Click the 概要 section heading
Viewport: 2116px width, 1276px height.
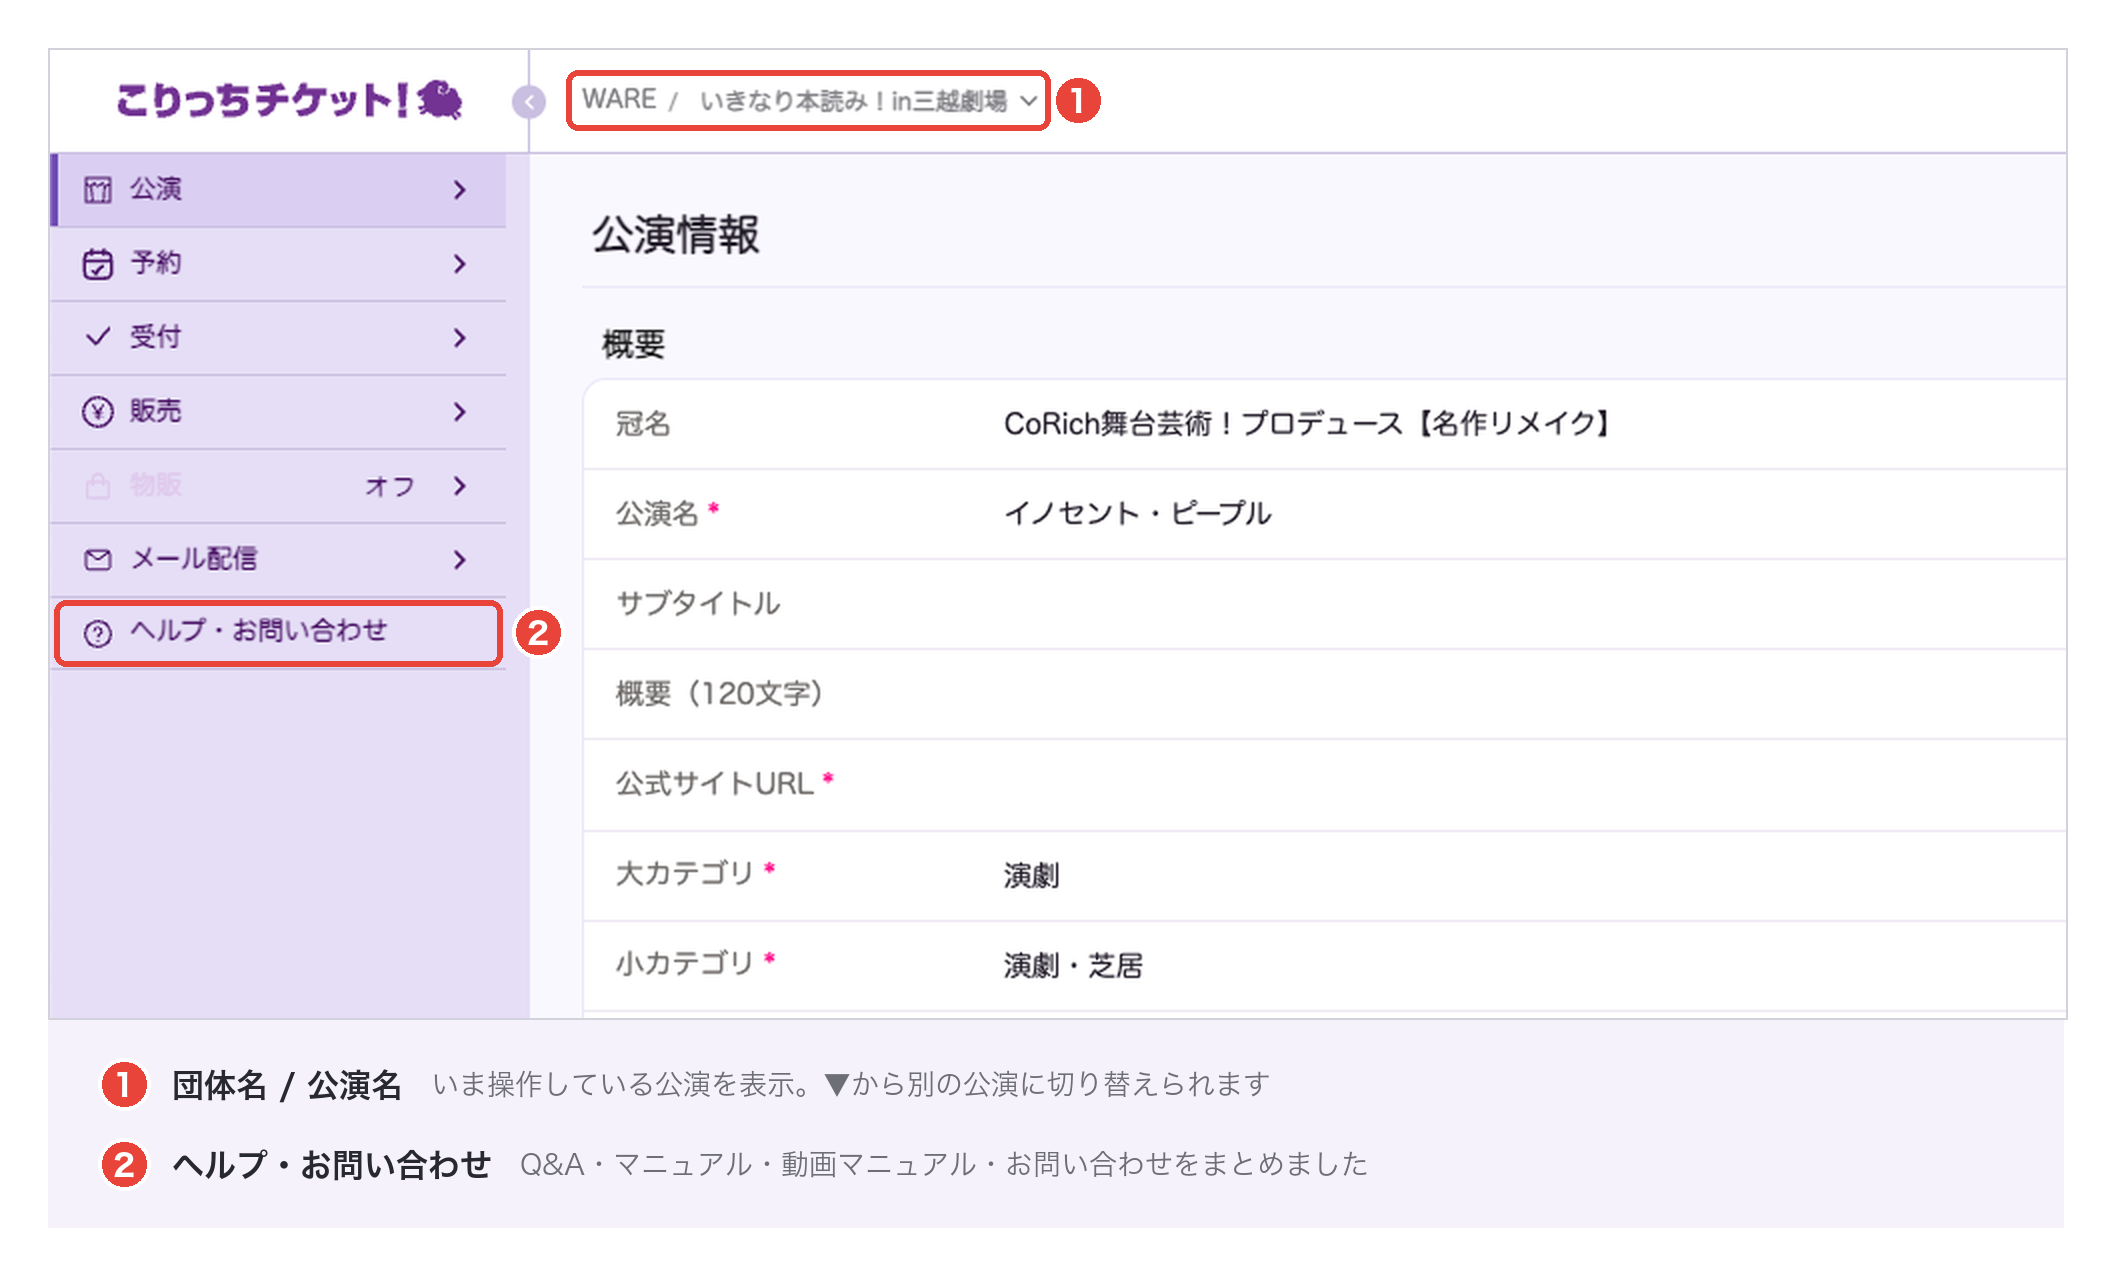[x=633, y=344]
